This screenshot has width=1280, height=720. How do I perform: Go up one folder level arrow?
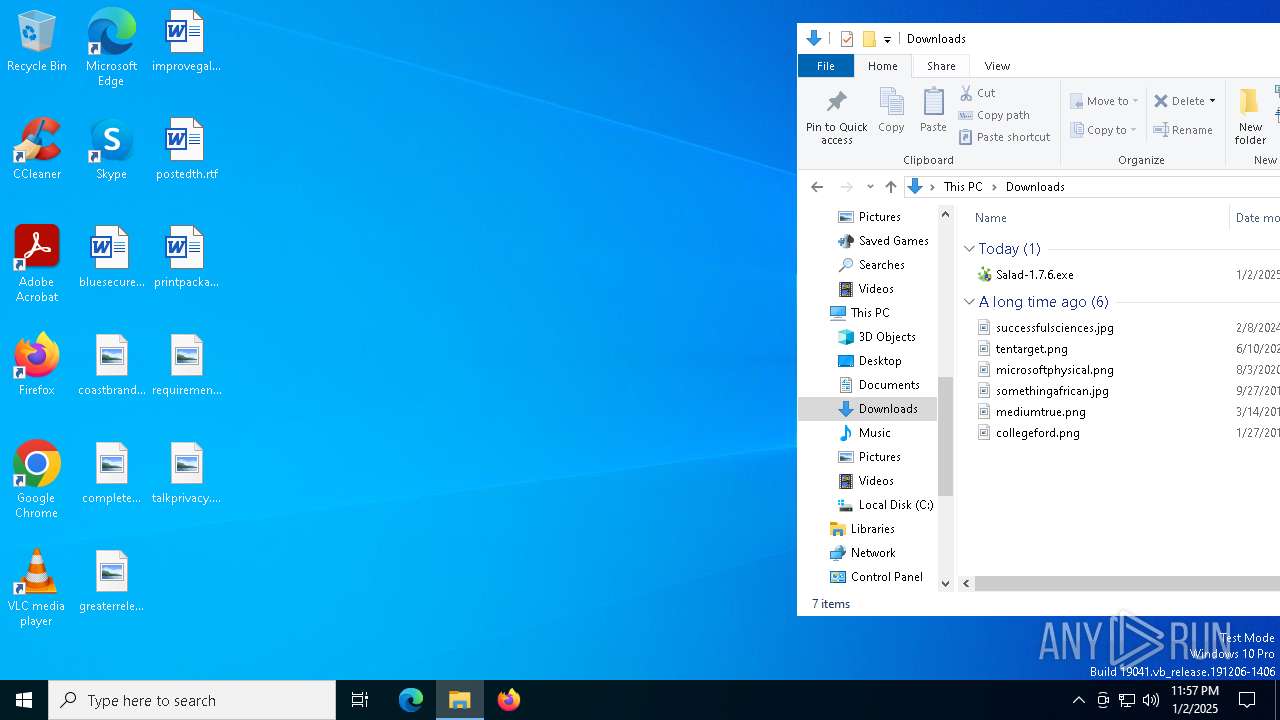891,187
